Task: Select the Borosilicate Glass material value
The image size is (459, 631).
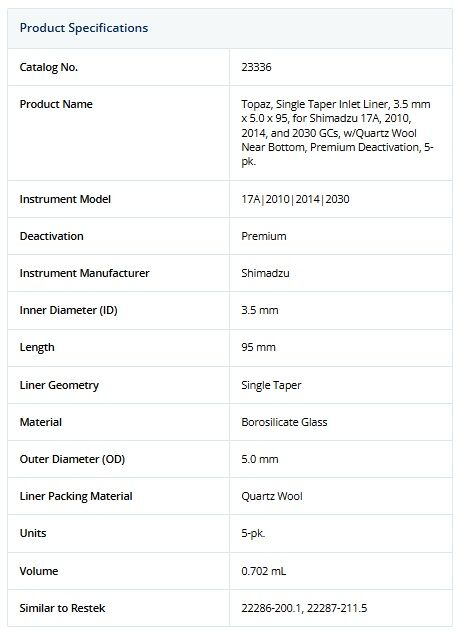Action: (x=284, y=422)
